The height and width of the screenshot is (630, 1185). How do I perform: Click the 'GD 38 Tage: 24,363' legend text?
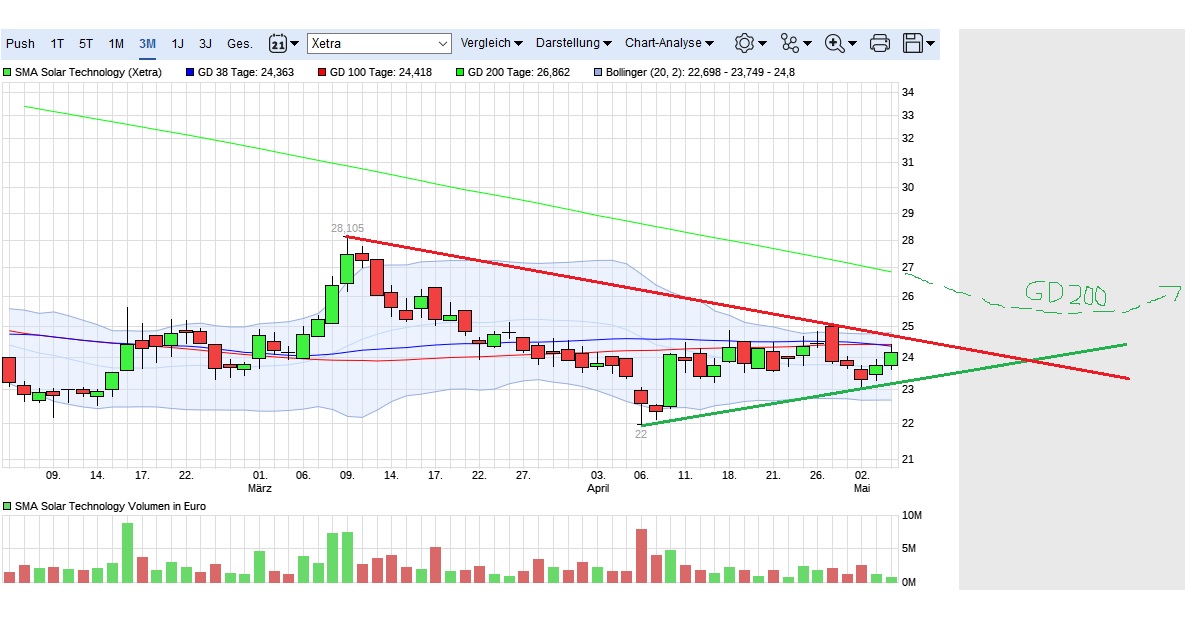246,73
